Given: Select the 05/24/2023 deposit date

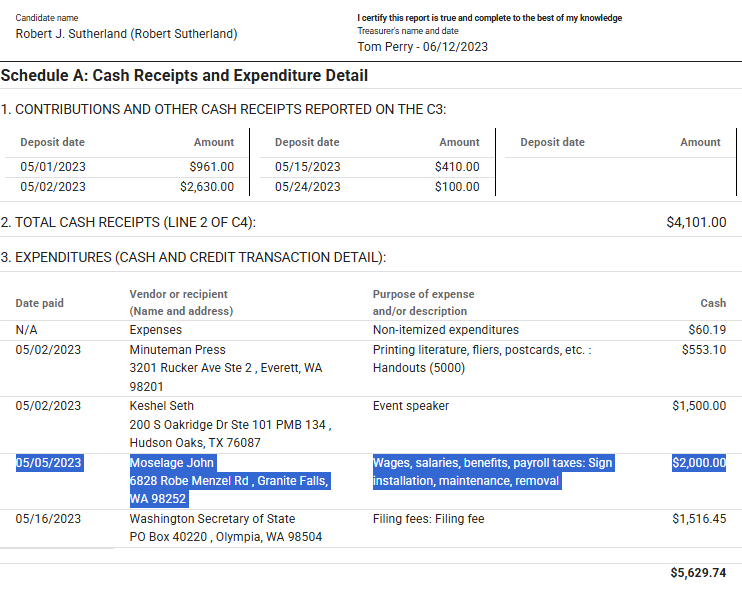Looking at the screenshot, I should (308, 187).
